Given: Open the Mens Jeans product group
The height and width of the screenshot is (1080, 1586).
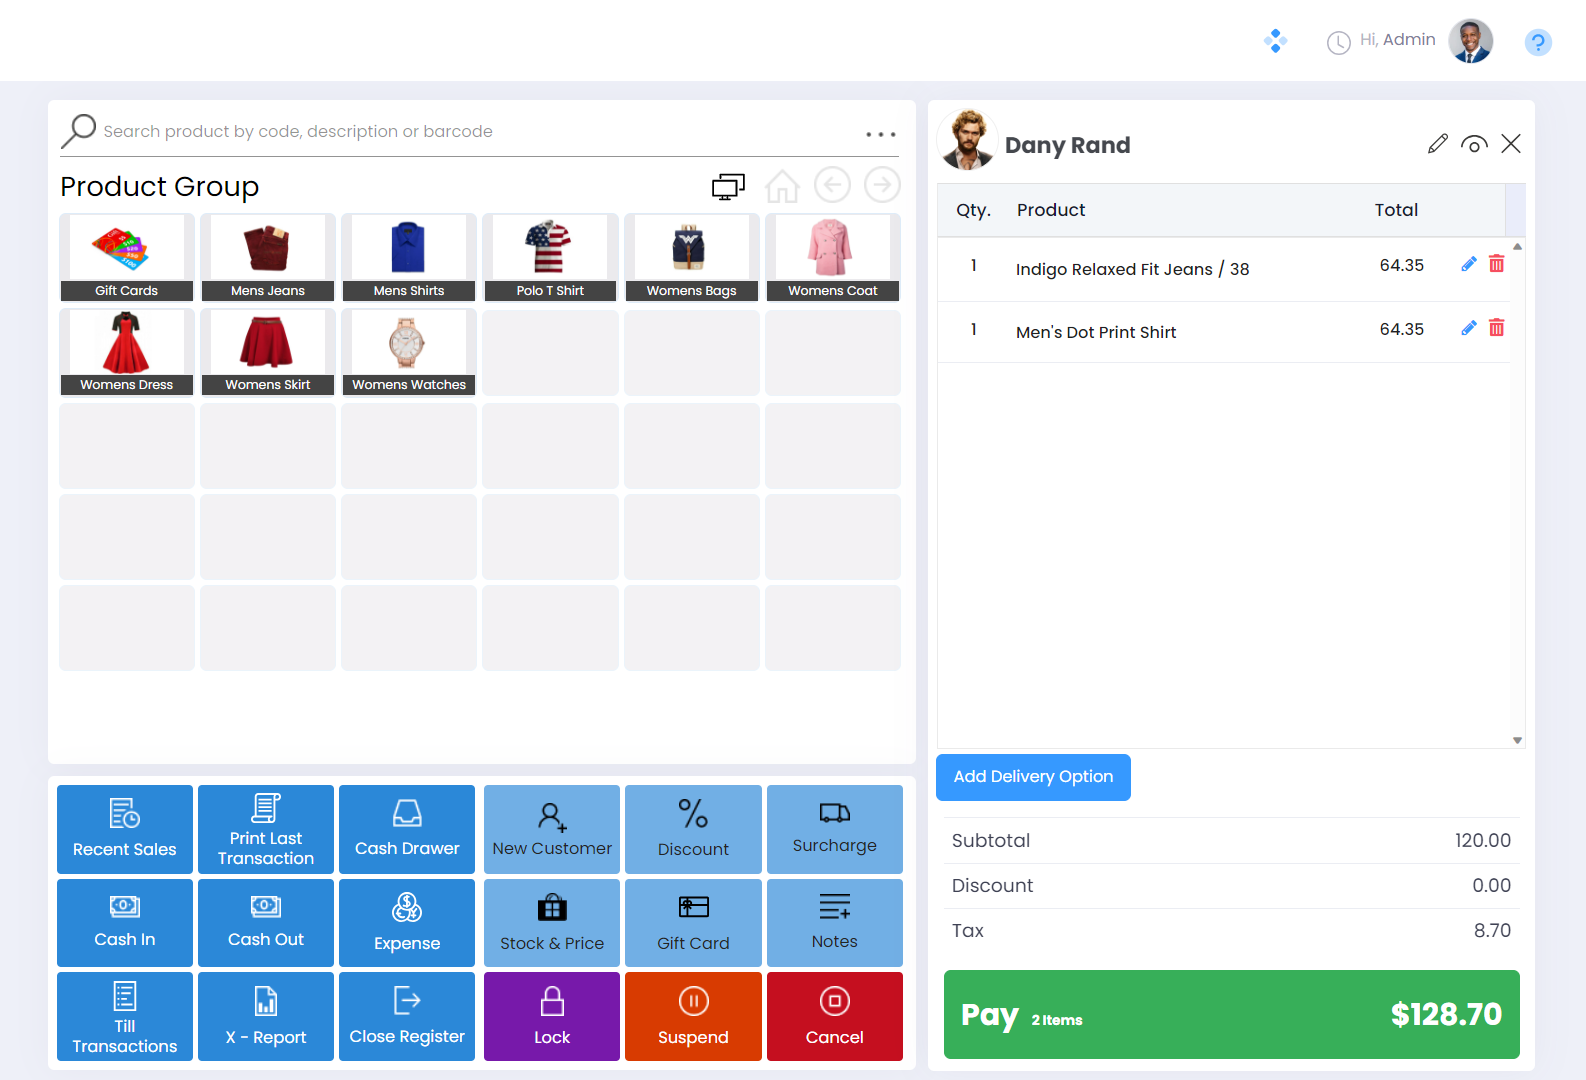Looking at the screenshot, I should (x=268, y=258).
